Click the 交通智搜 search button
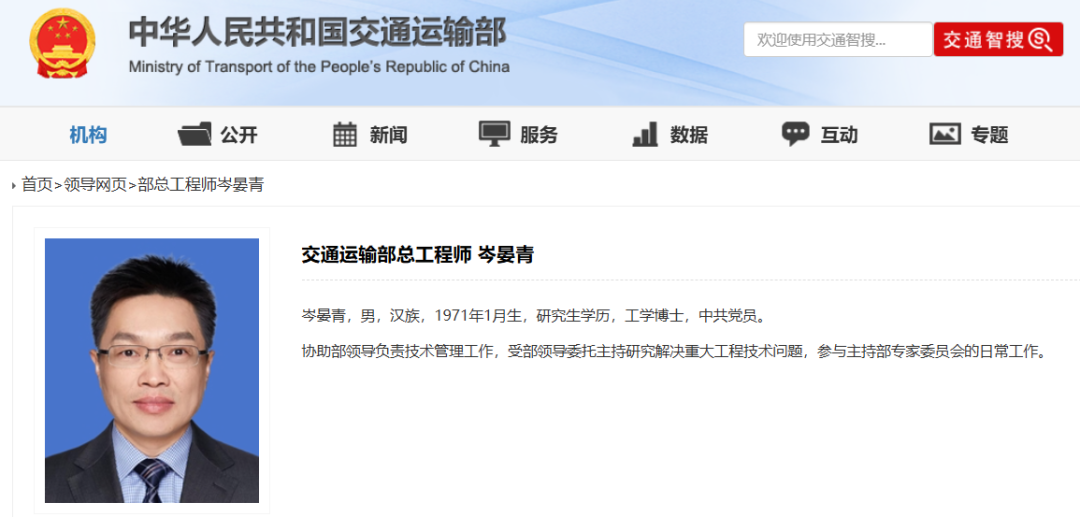The height and width of the screenshot is (517, 1080). pos(998,40)
